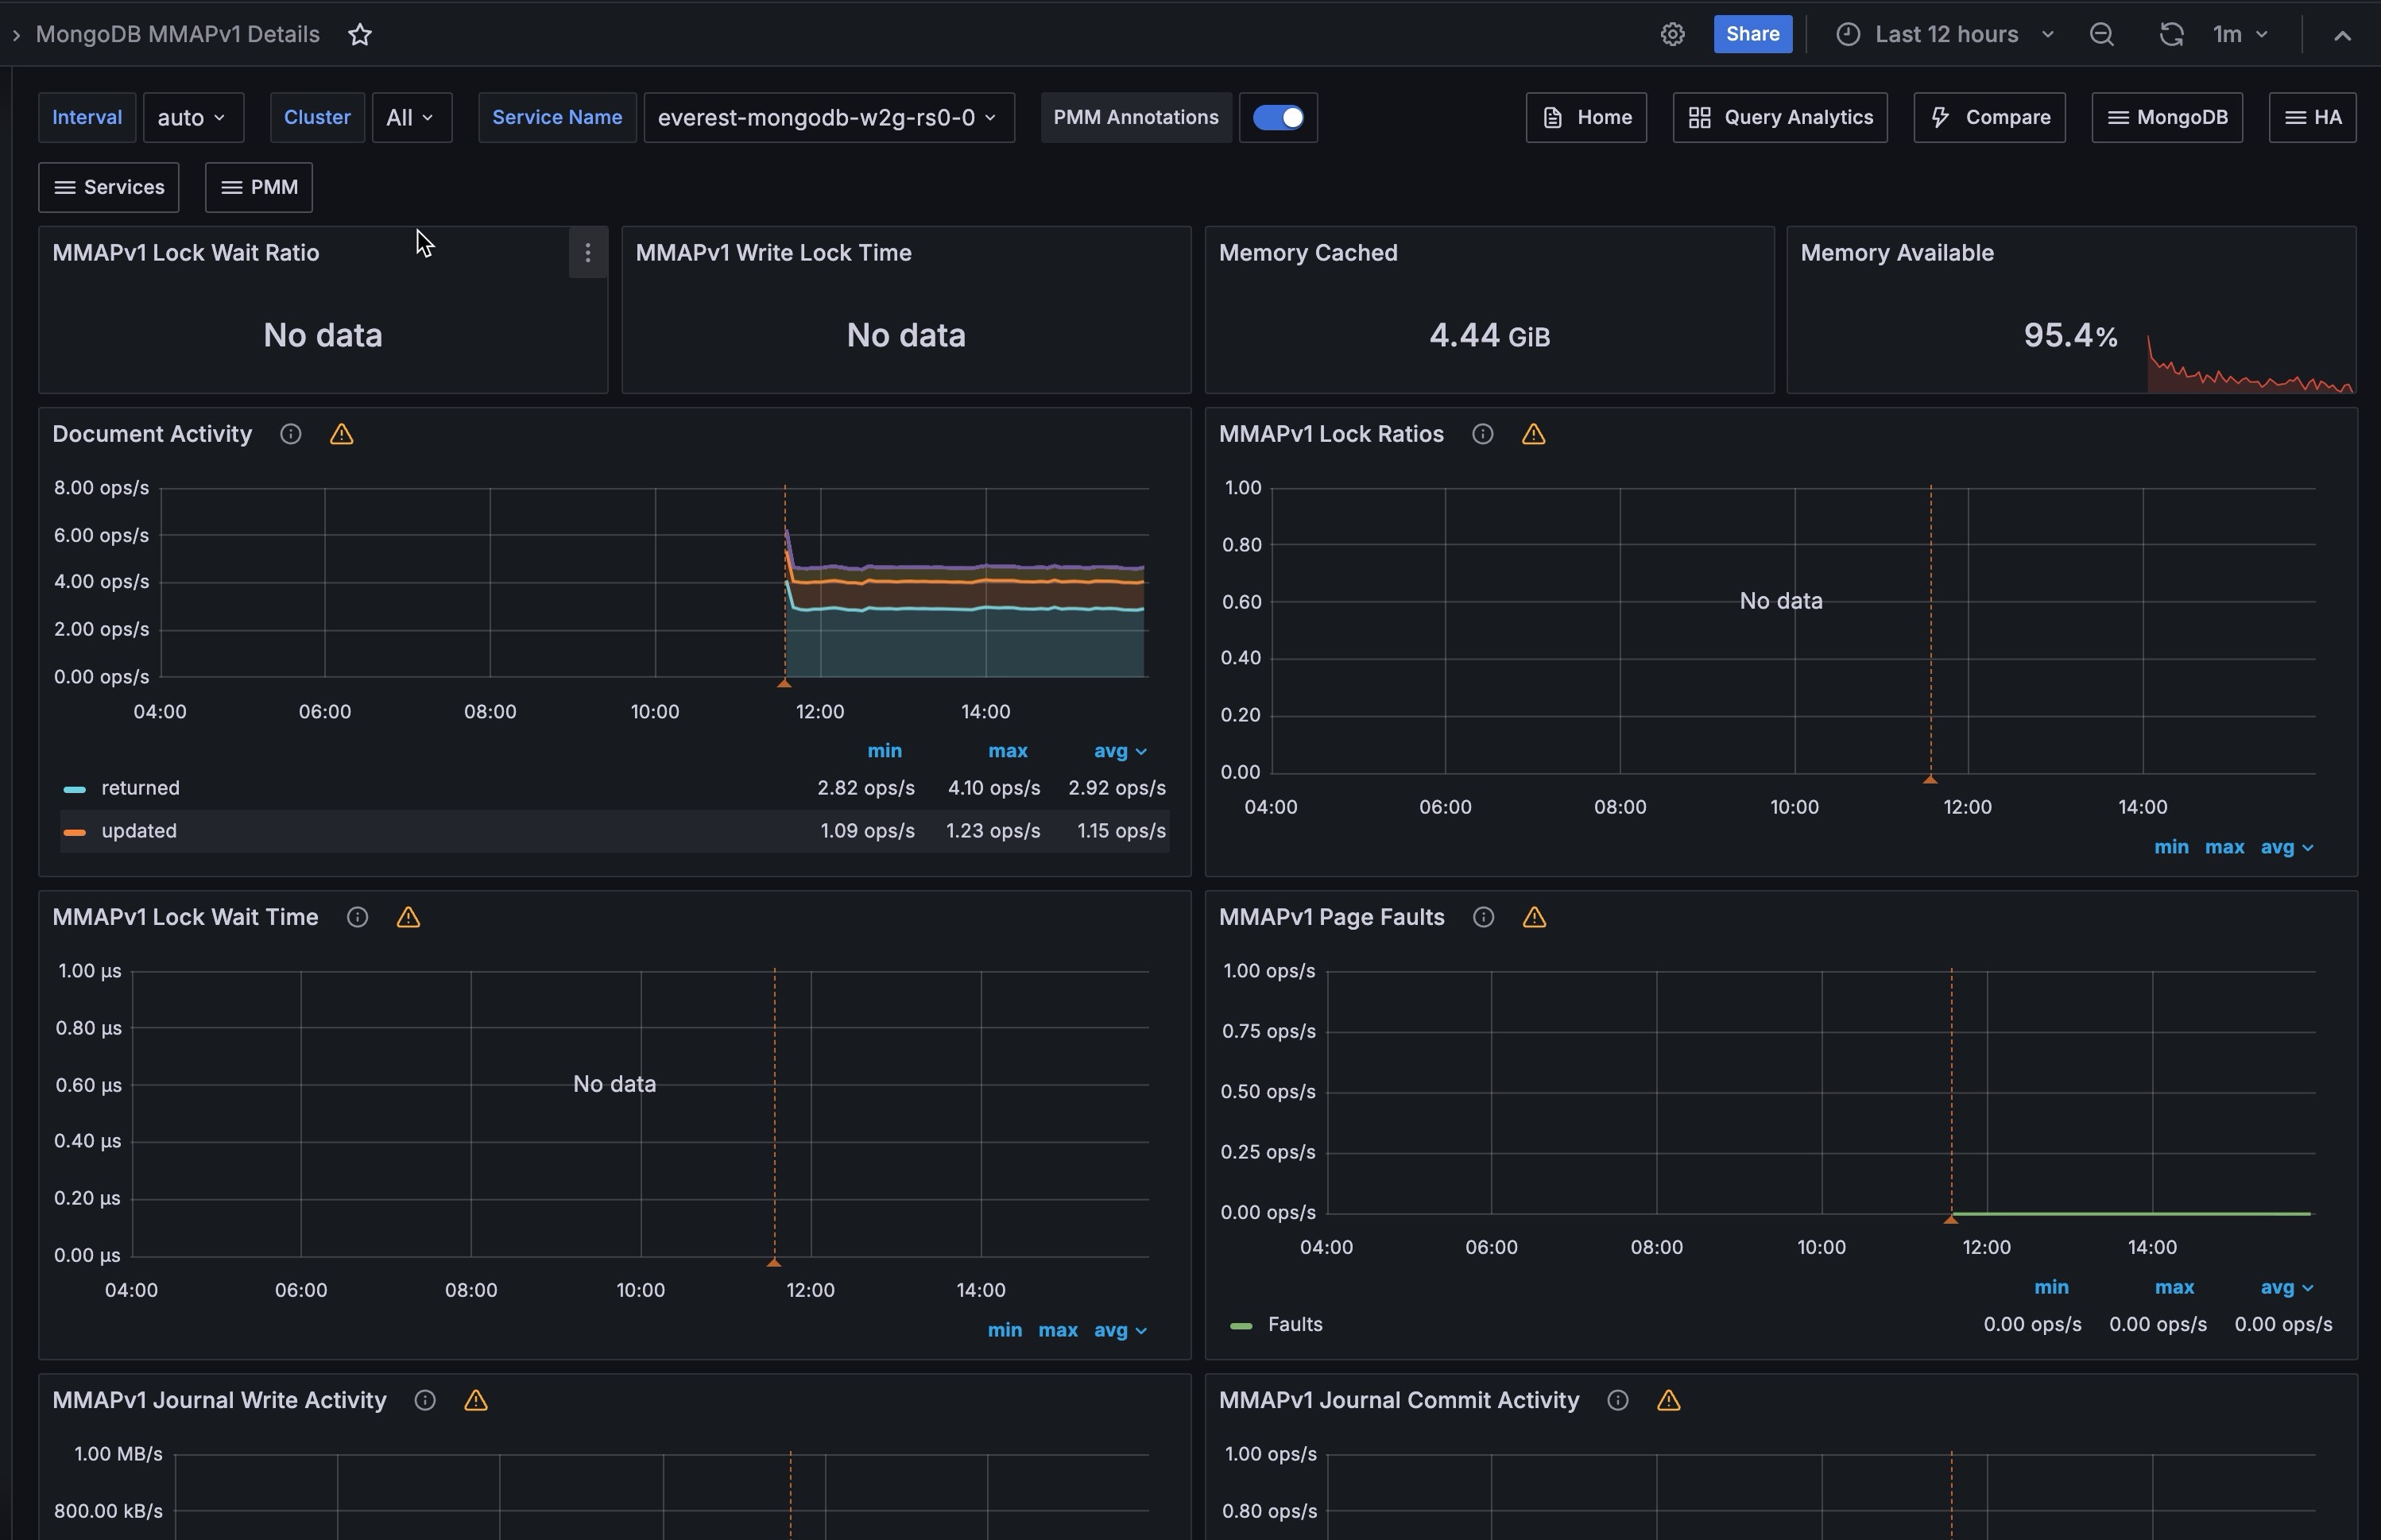Open MMAPv1 Lock Wait Ratio panel menu
The width and height of the screenshot is (2381, 1540).
point(588,253)
